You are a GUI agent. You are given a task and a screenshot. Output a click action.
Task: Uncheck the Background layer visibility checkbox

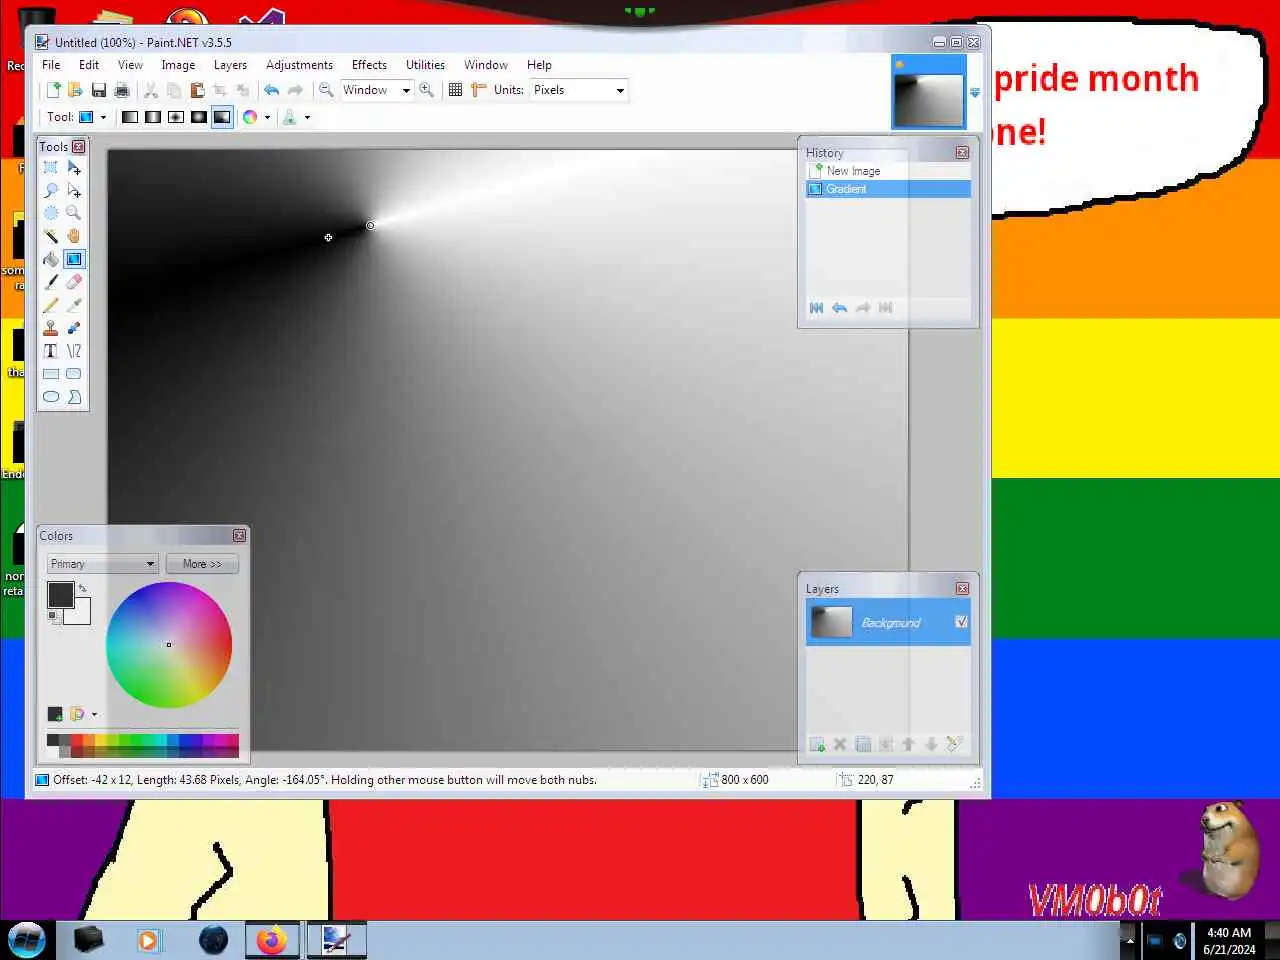961,622
